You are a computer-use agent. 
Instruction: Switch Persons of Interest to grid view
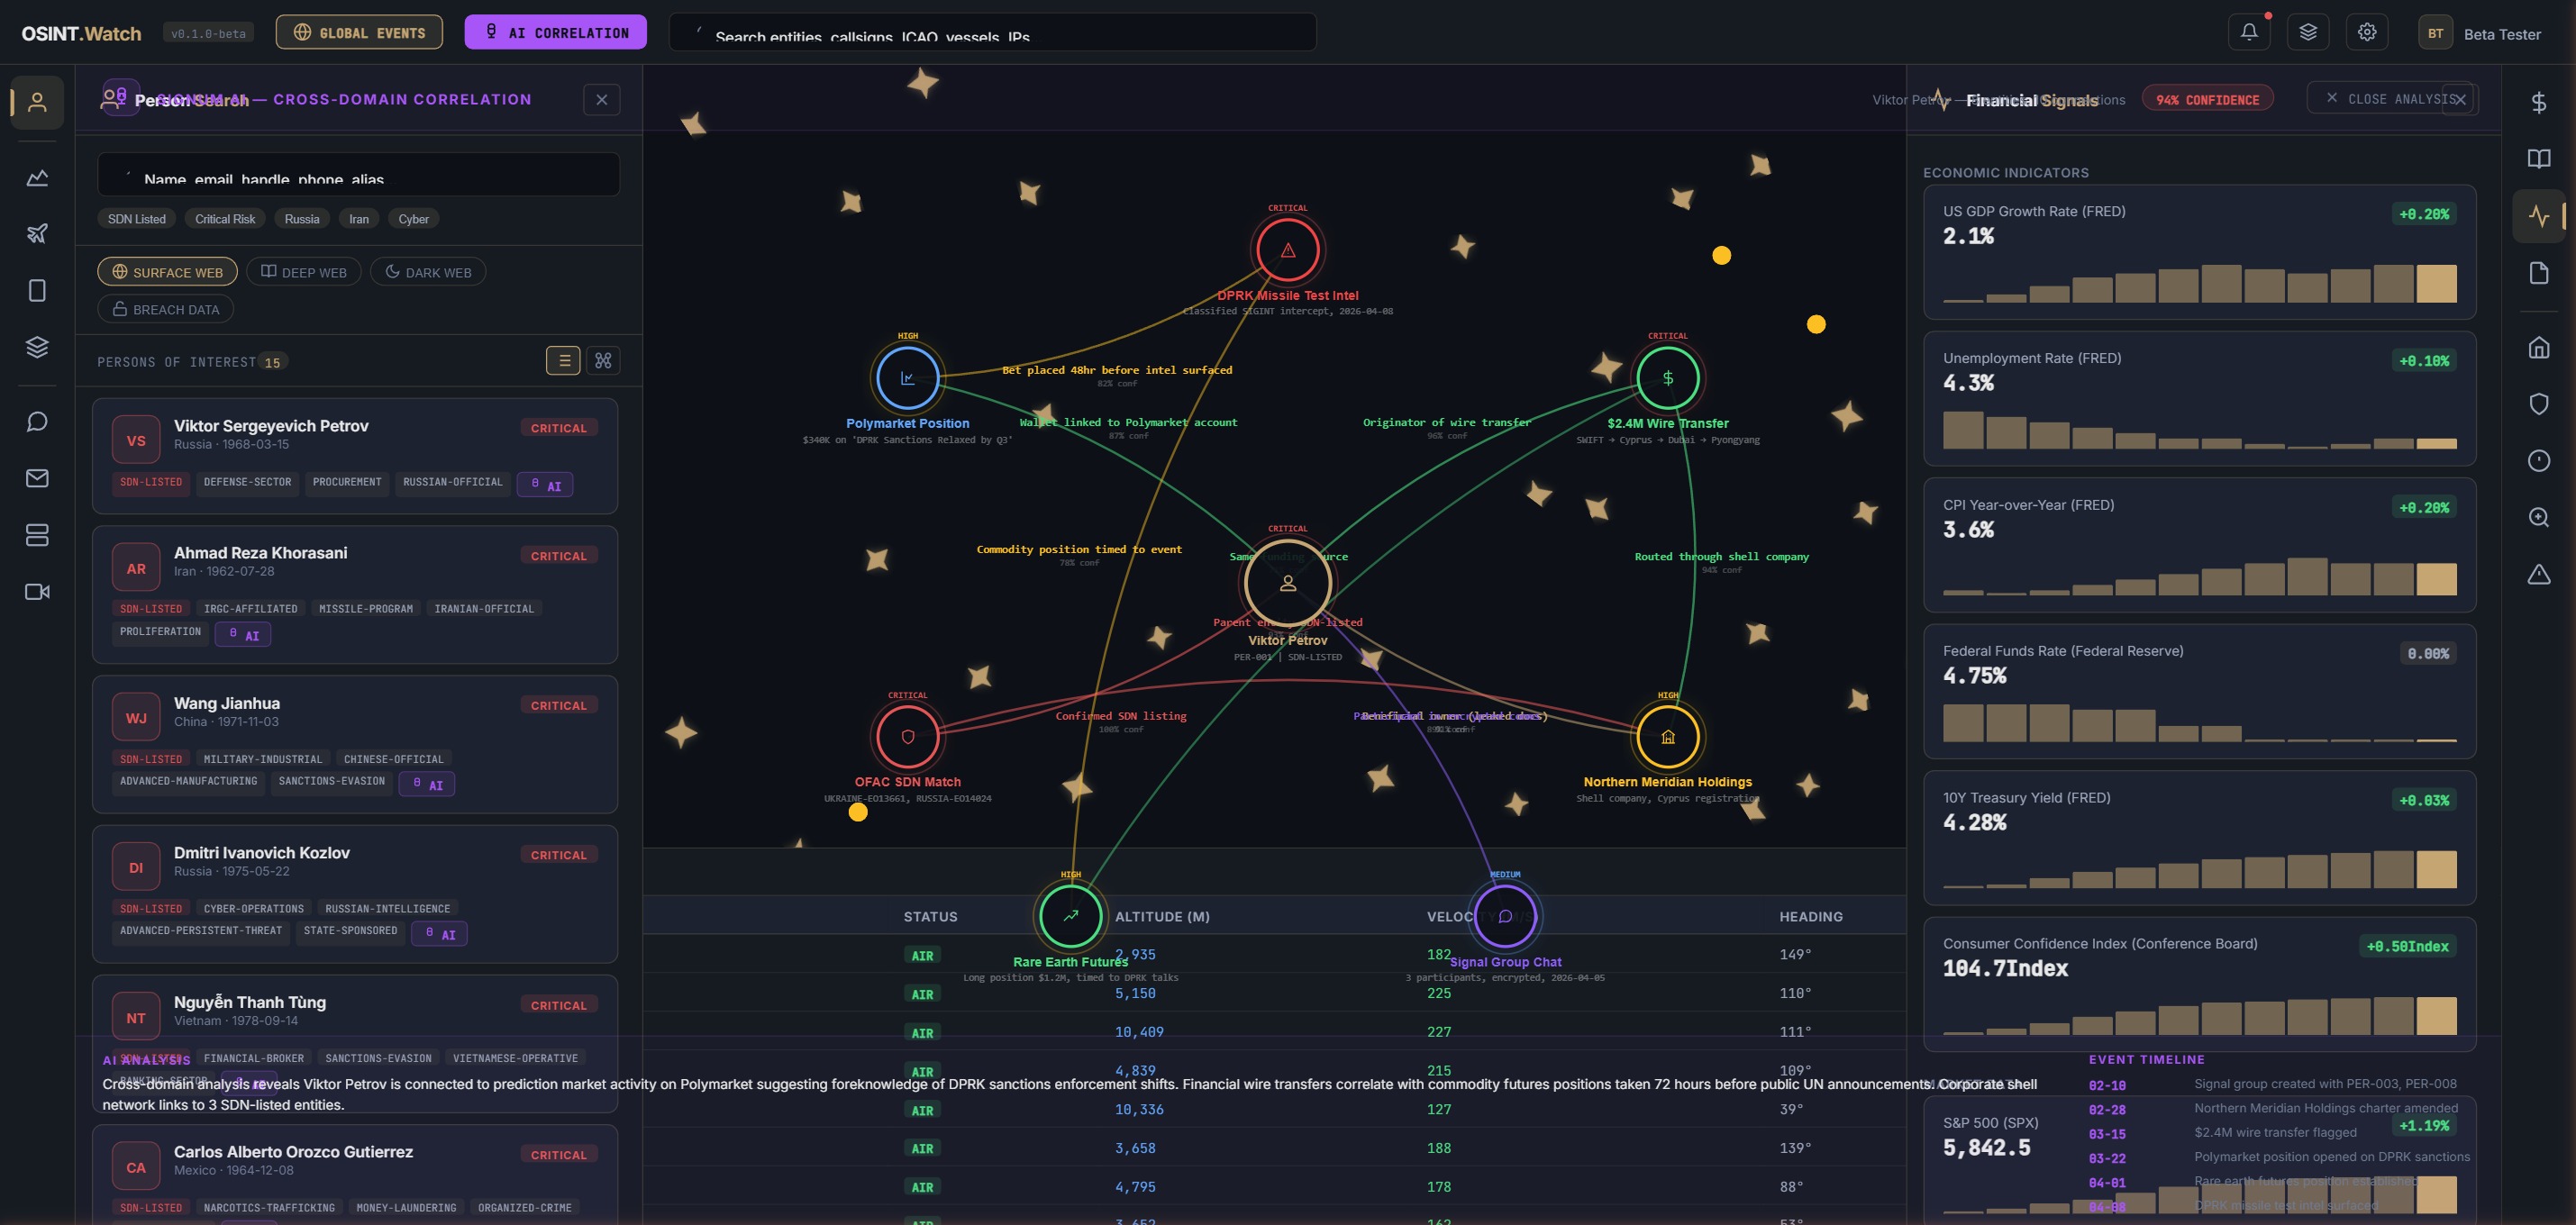click(x=603, y=360)
